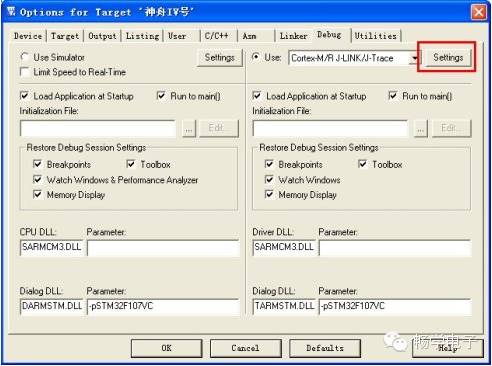Click driver Edit button
The width and height of the screenshot is (492, 366).
451,128
